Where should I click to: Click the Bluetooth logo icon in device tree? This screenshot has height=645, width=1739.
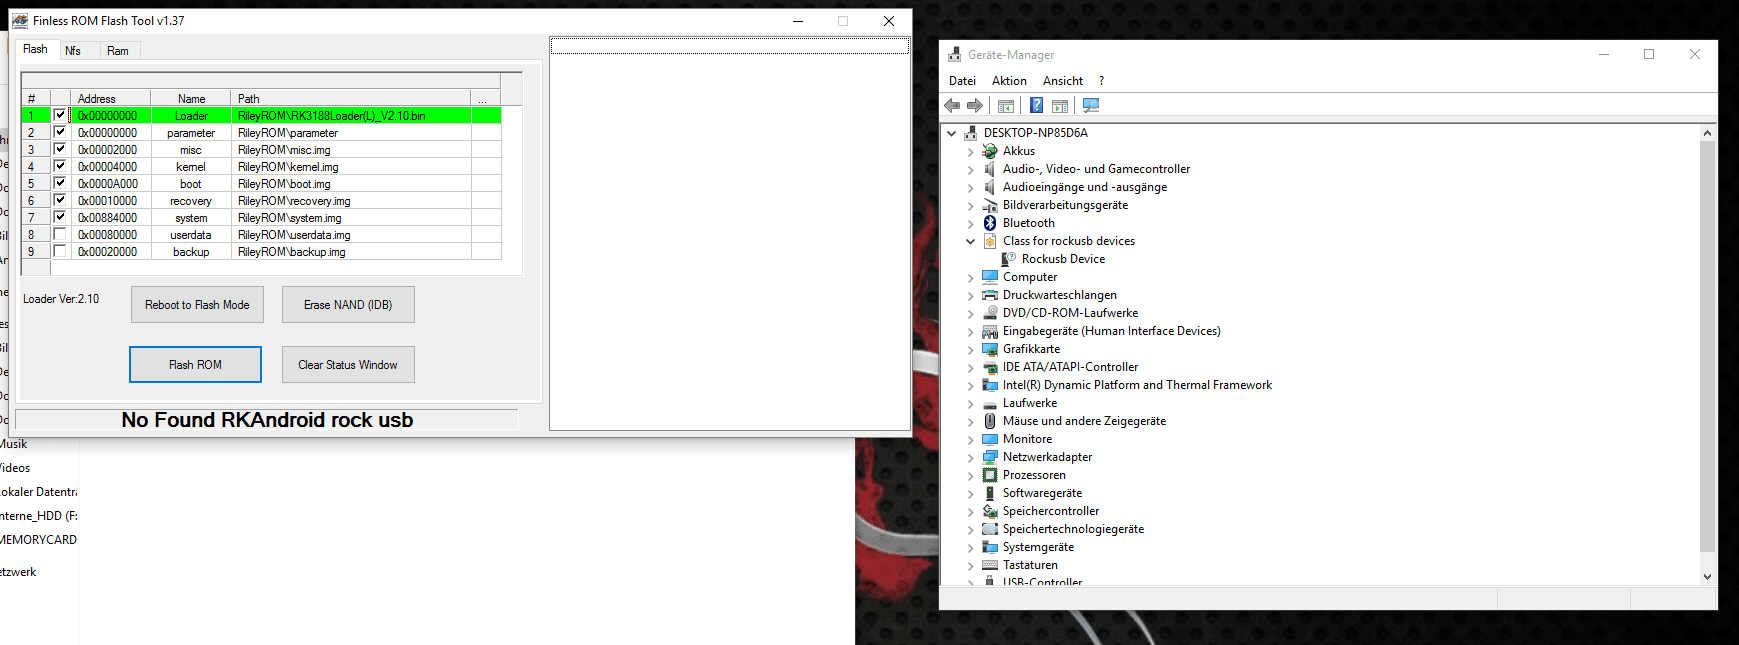(x=990, y=223)
